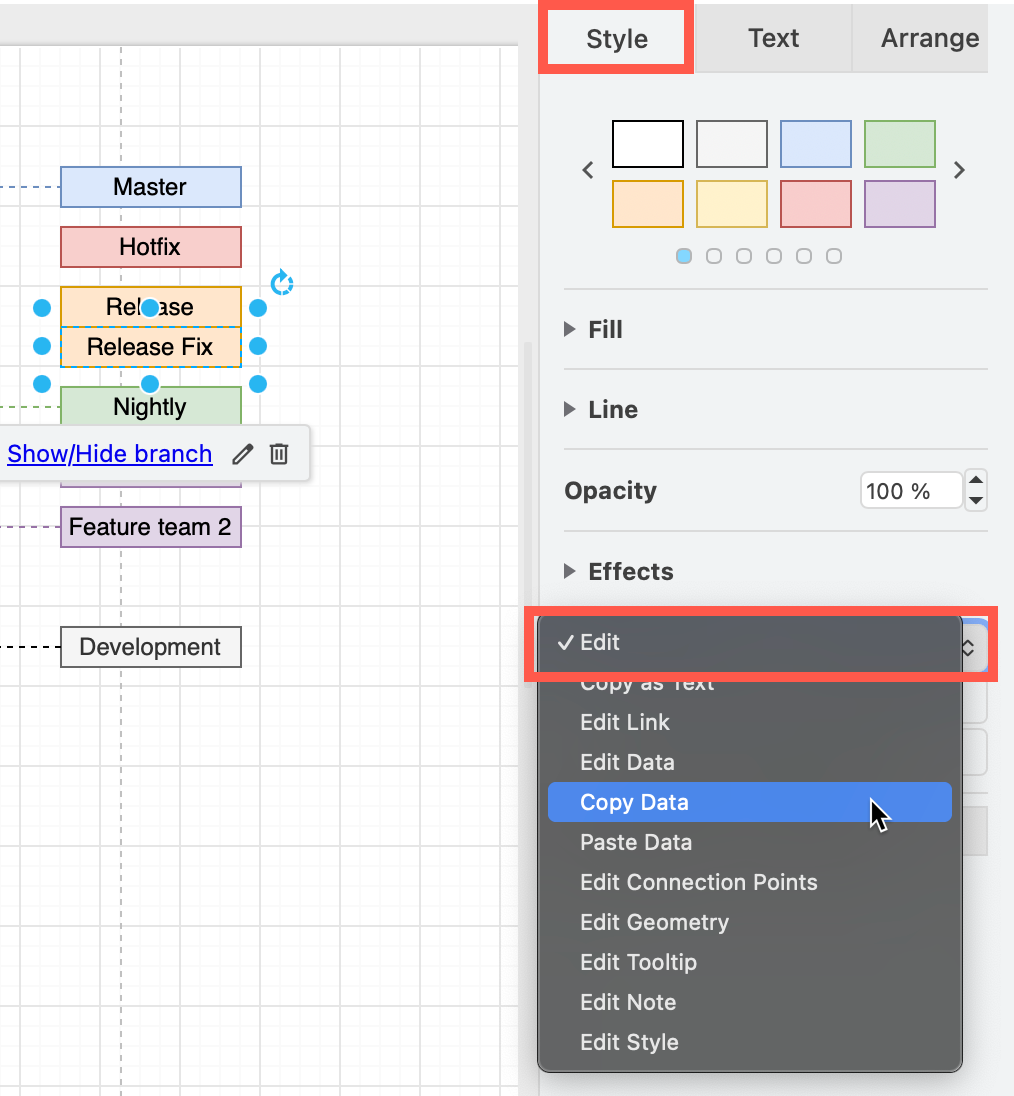Apply the white style swatch
1014x1096 pixels.
click(x=648, y=144)
